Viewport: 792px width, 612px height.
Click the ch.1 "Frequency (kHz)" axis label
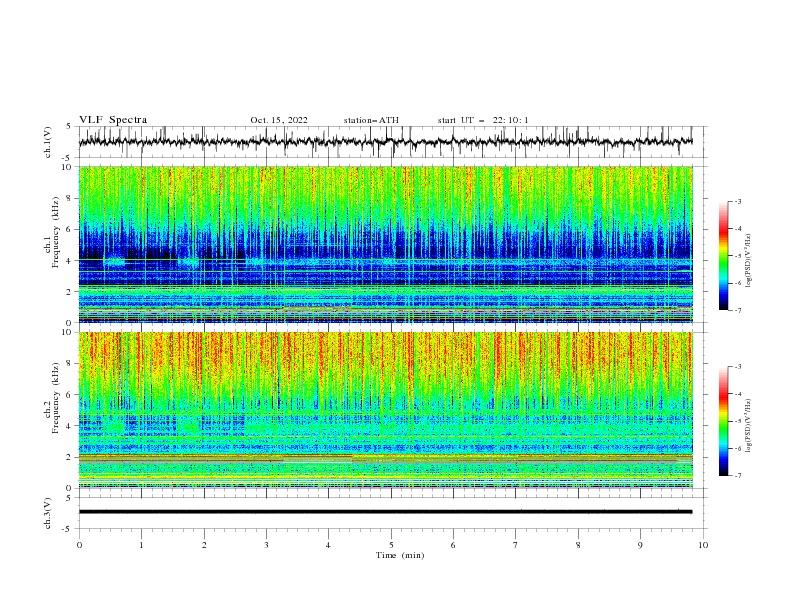[56, 230]
